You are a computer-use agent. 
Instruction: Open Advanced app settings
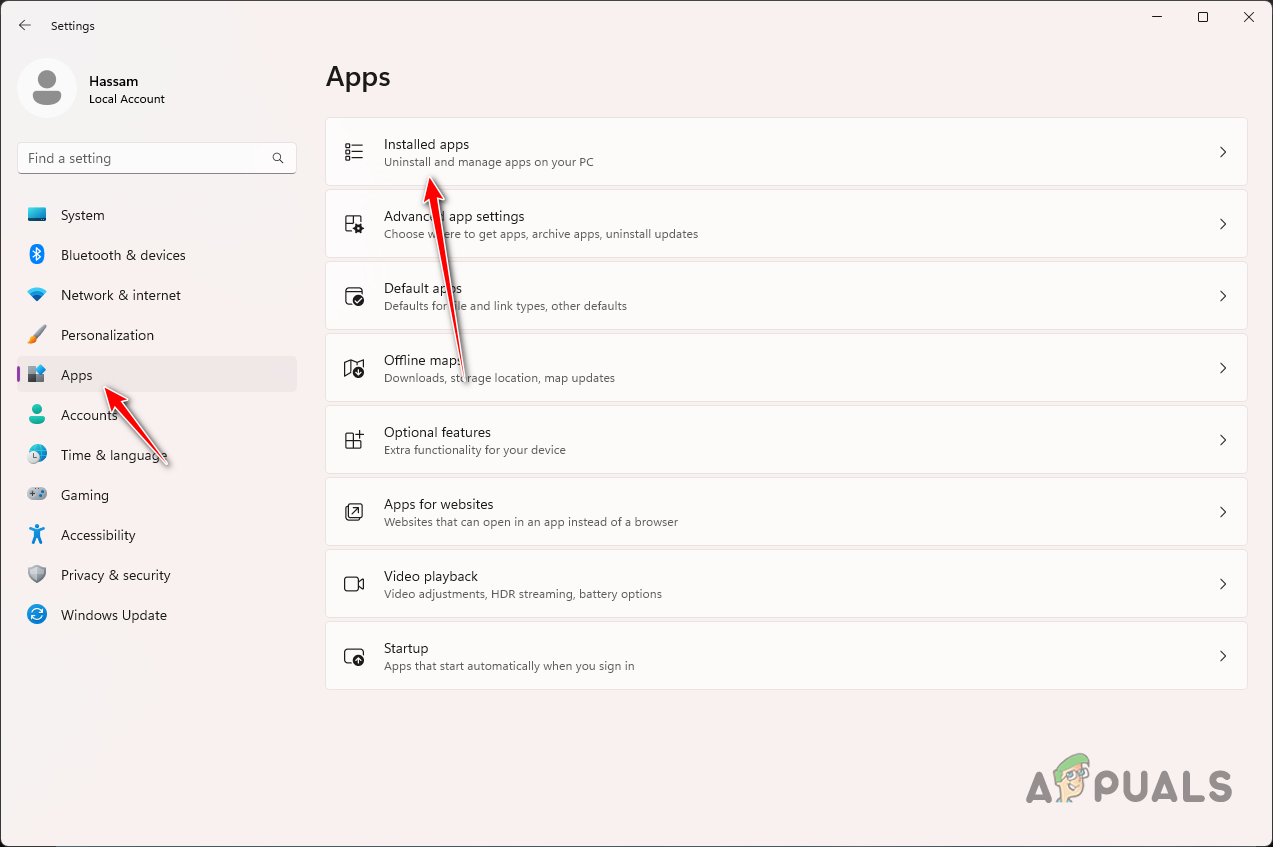454,216
